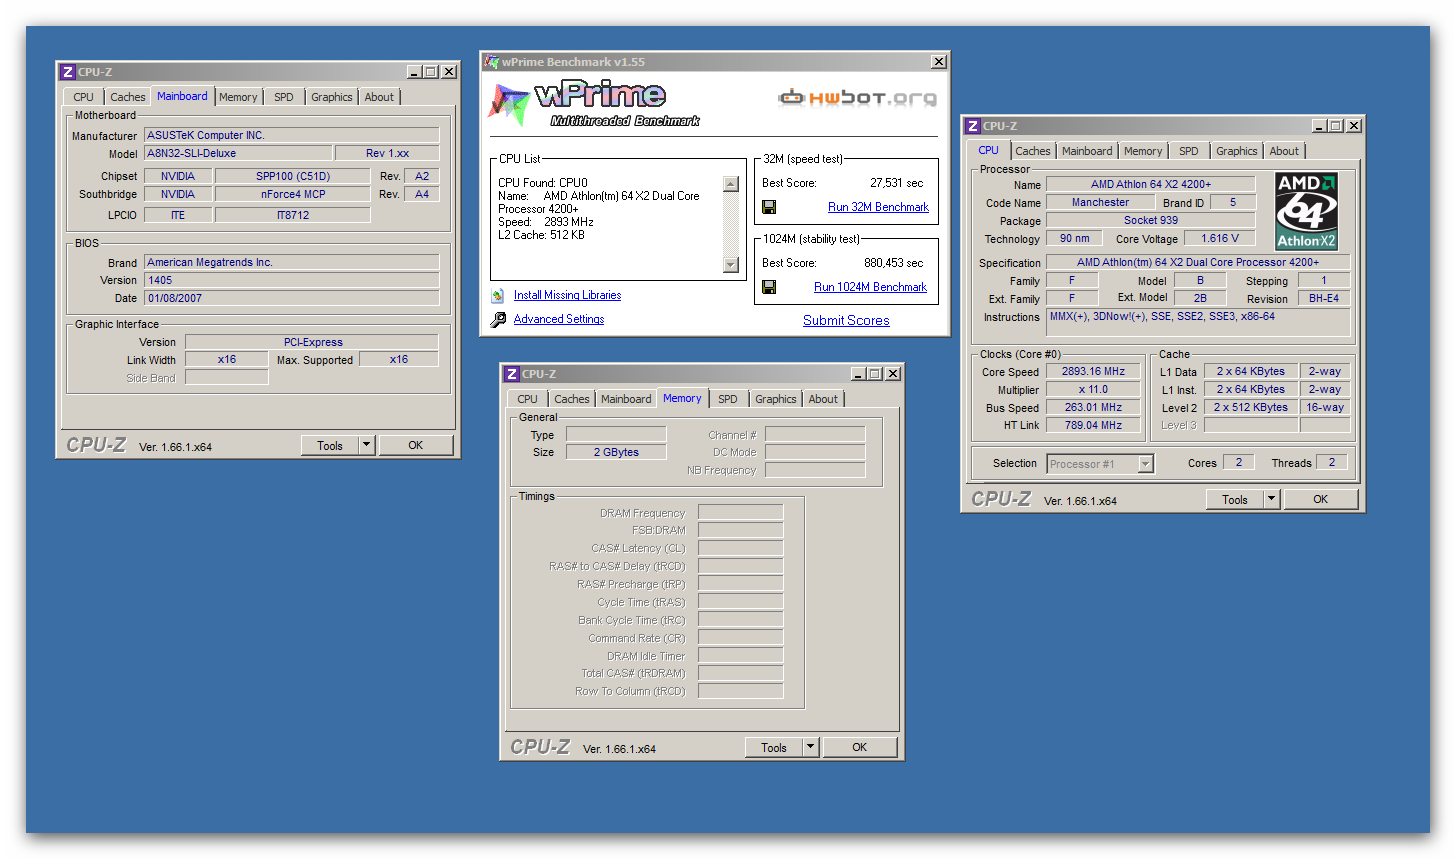Click OK button in Memory CPU-Z window
This screenshot has width=1456, height=859.
tap(860, 747)
